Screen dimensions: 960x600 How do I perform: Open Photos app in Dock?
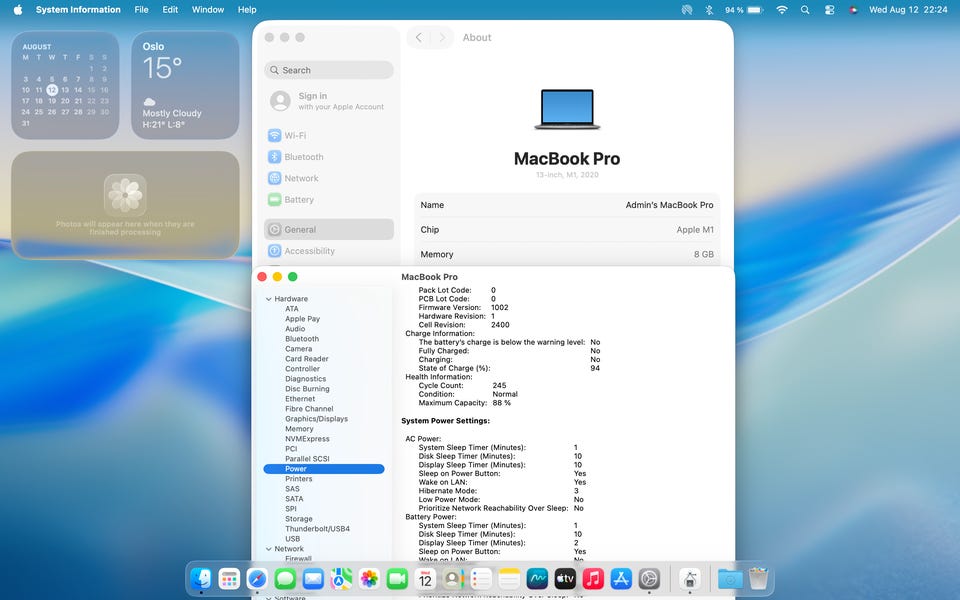(369, 578)
